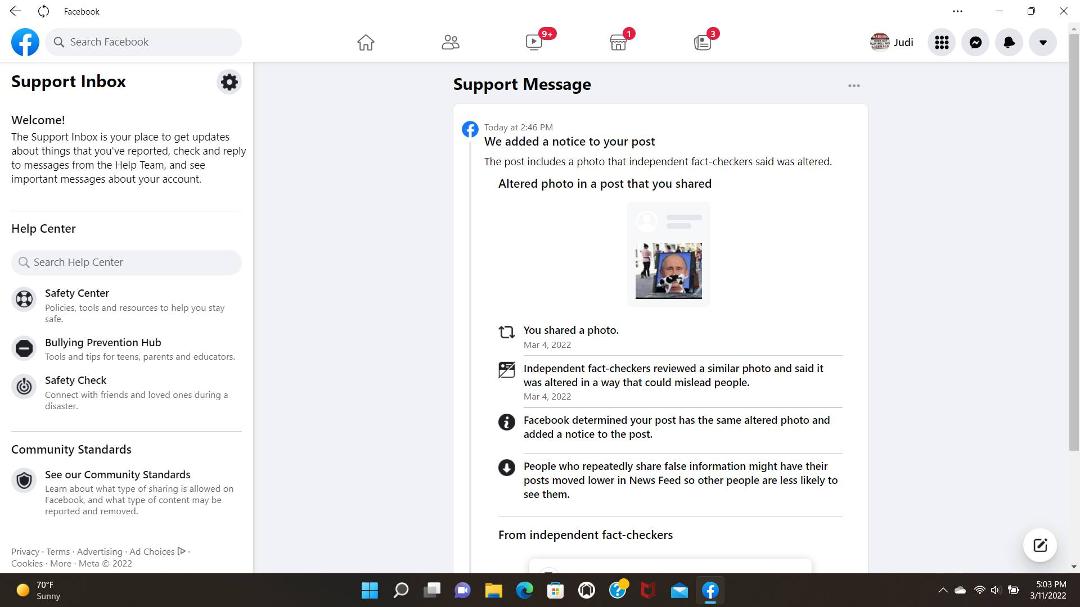This screenshot has height=607, width=1080.
Task: Go to the Home feed icon
Action: [366, 43]
